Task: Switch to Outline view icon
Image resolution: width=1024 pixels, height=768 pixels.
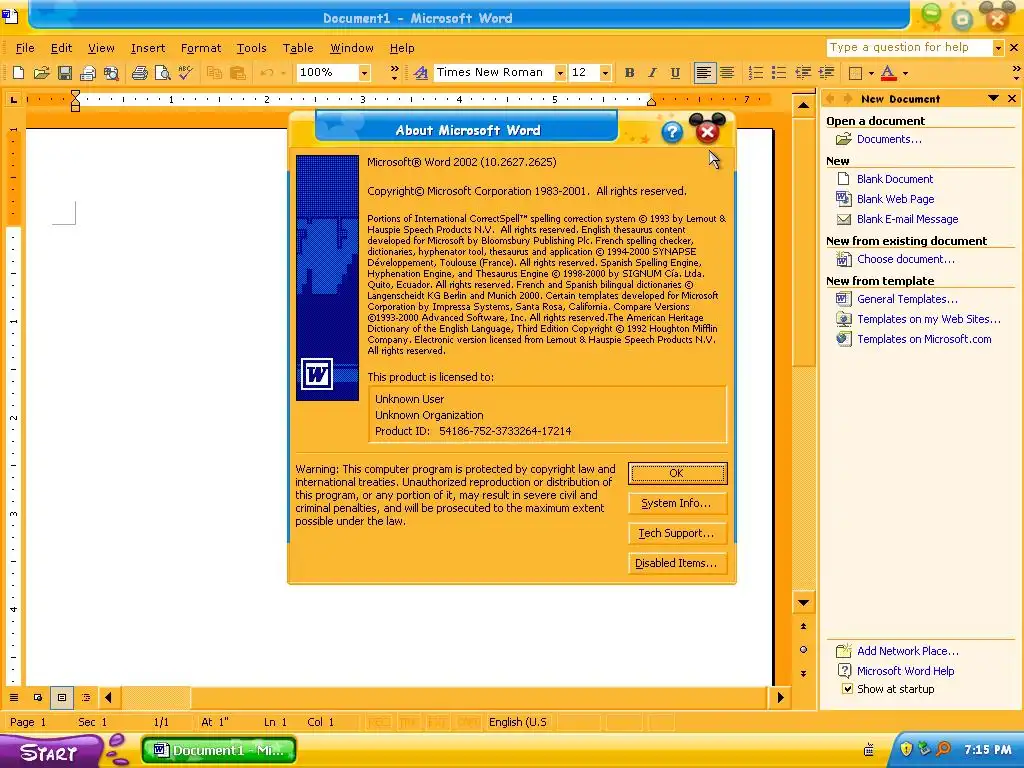Action: [86, 697]
